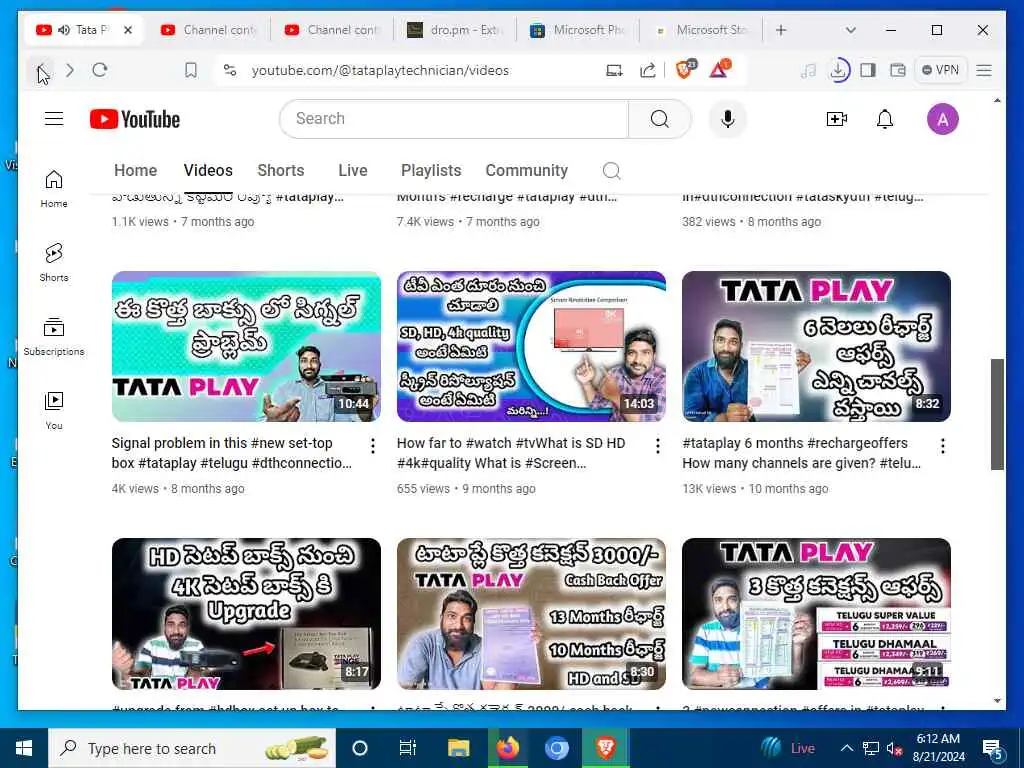This screenshot has width=1024, height=768.
Task: Open the #tataplay 6 months #rechargeoffers title
Action: (801, 453)
